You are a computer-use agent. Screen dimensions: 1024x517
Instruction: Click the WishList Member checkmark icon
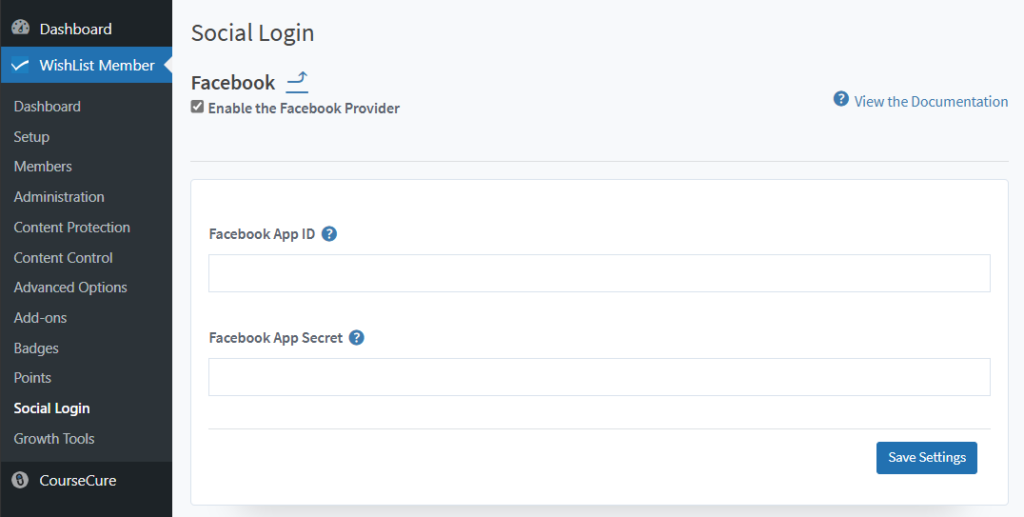click(x=20, y=65)
